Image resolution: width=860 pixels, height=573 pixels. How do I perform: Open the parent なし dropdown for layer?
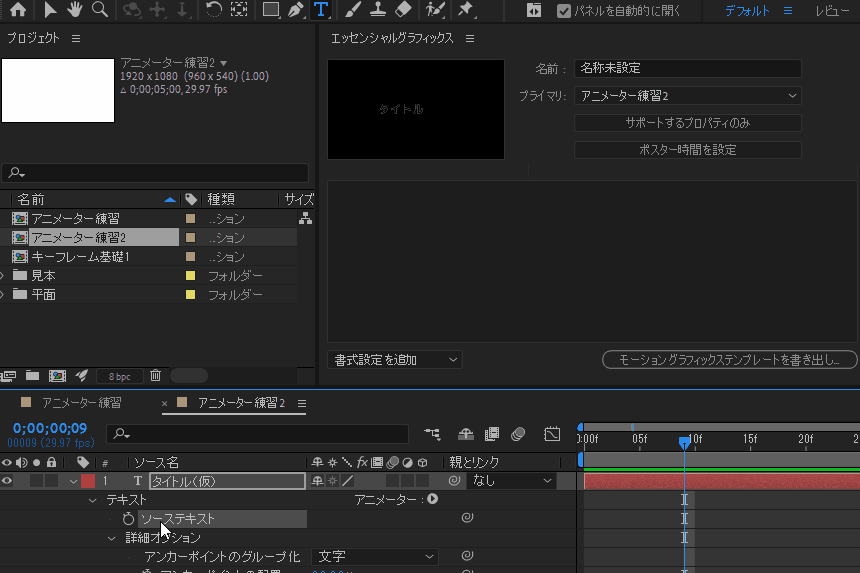(511, 481)
